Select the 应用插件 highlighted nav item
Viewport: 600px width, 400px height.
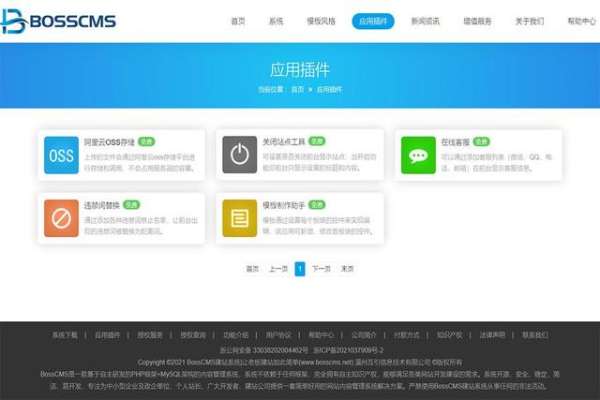tap(373, 21)
